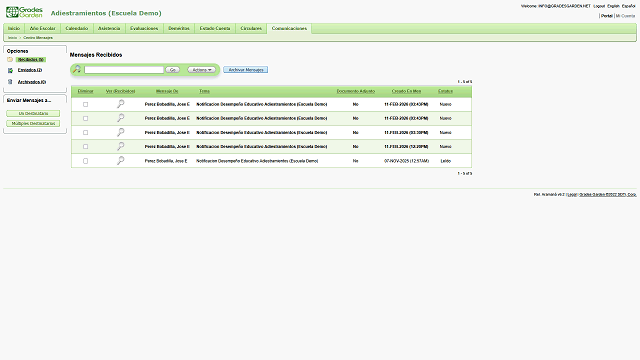Open the Deméritos tab
This screenshot has height=360, width=640.
click(179, 28)
